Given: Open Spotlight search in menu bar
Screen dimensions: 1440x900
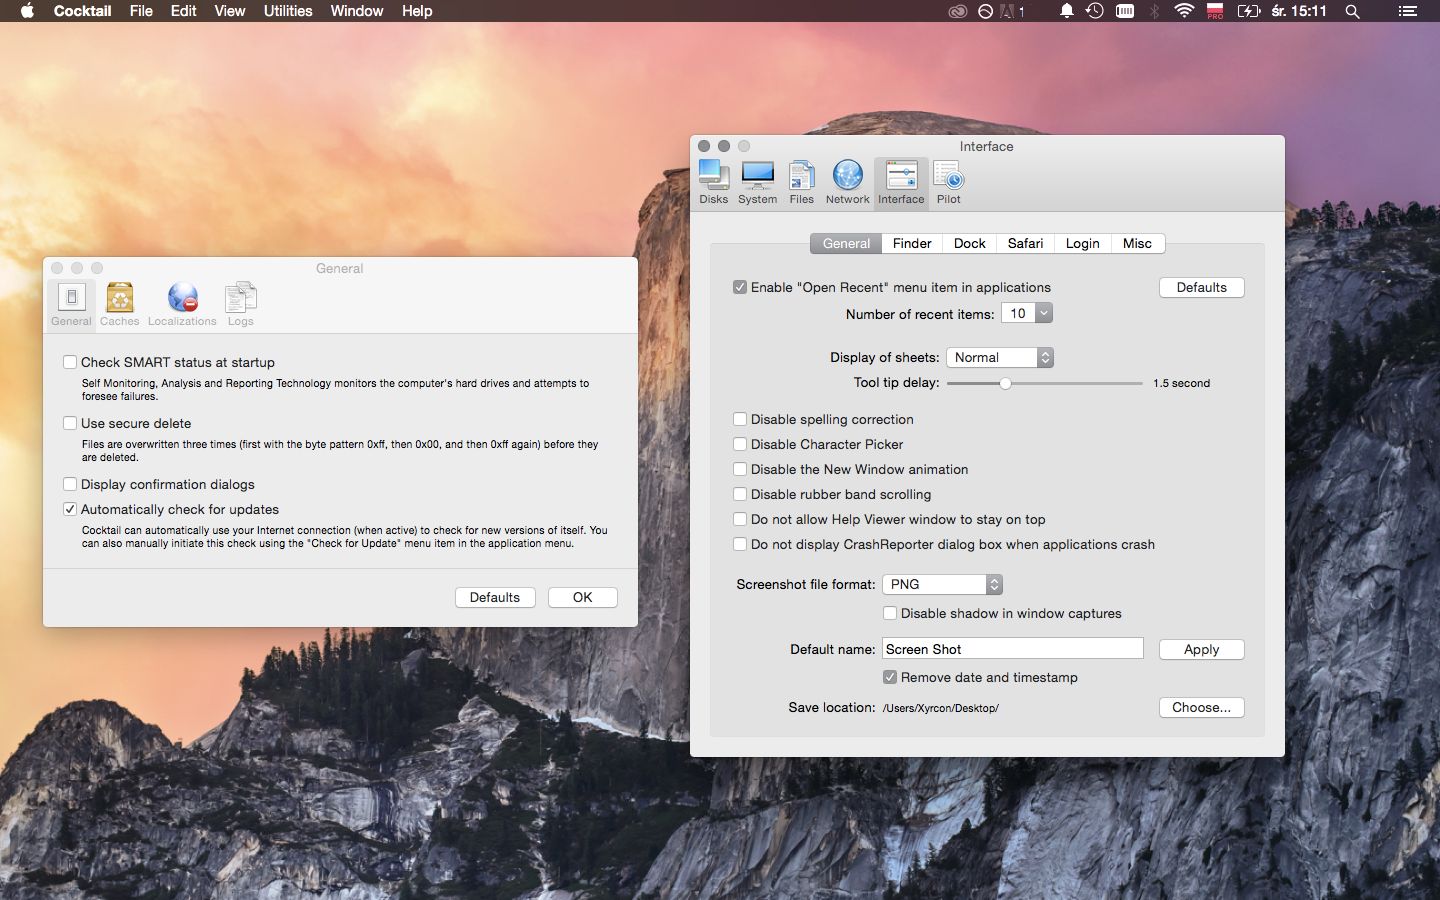Looking at the screenshot, I should (x=1352, y=11).
